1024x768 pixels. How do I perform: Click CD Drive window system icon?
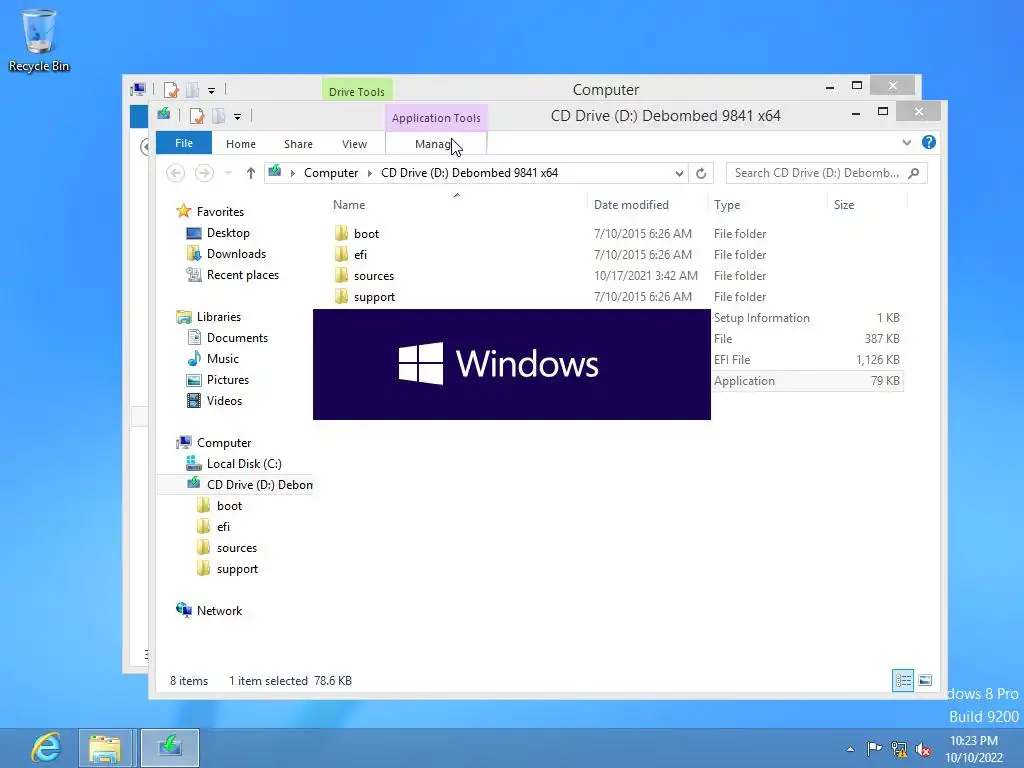point(164,115)
